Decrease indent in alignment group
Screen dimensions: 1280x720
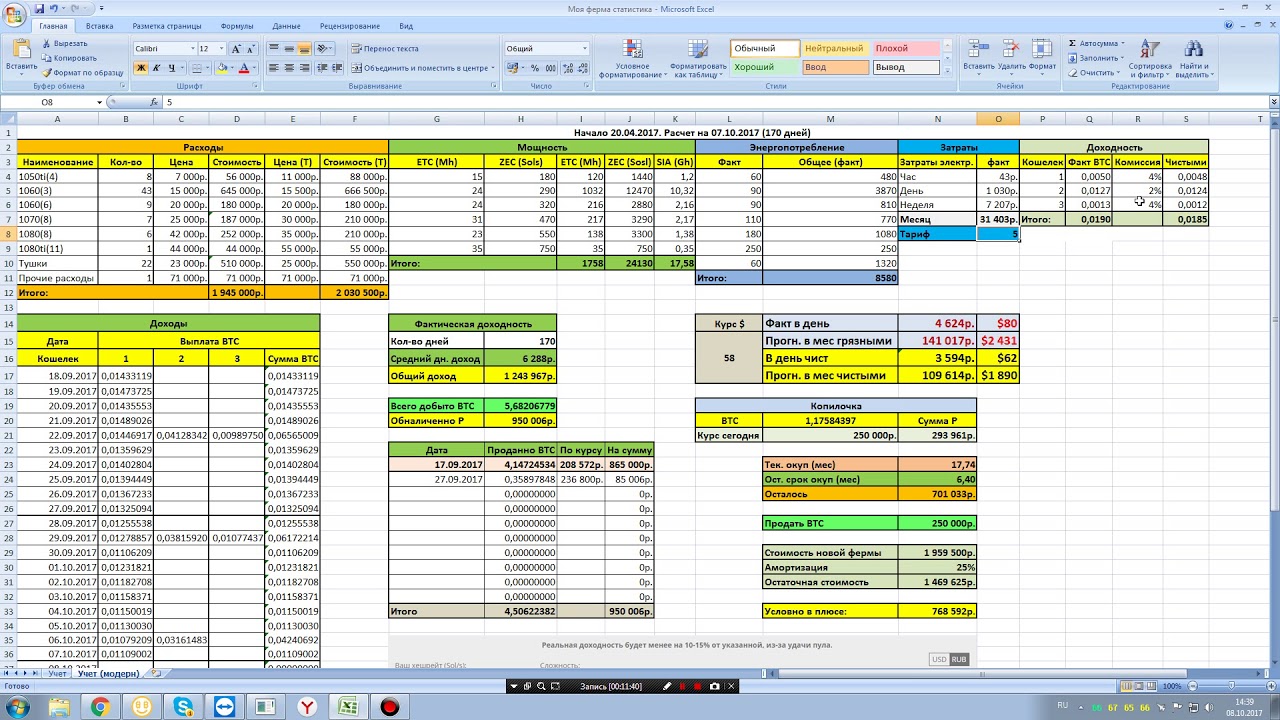(324, 68)
